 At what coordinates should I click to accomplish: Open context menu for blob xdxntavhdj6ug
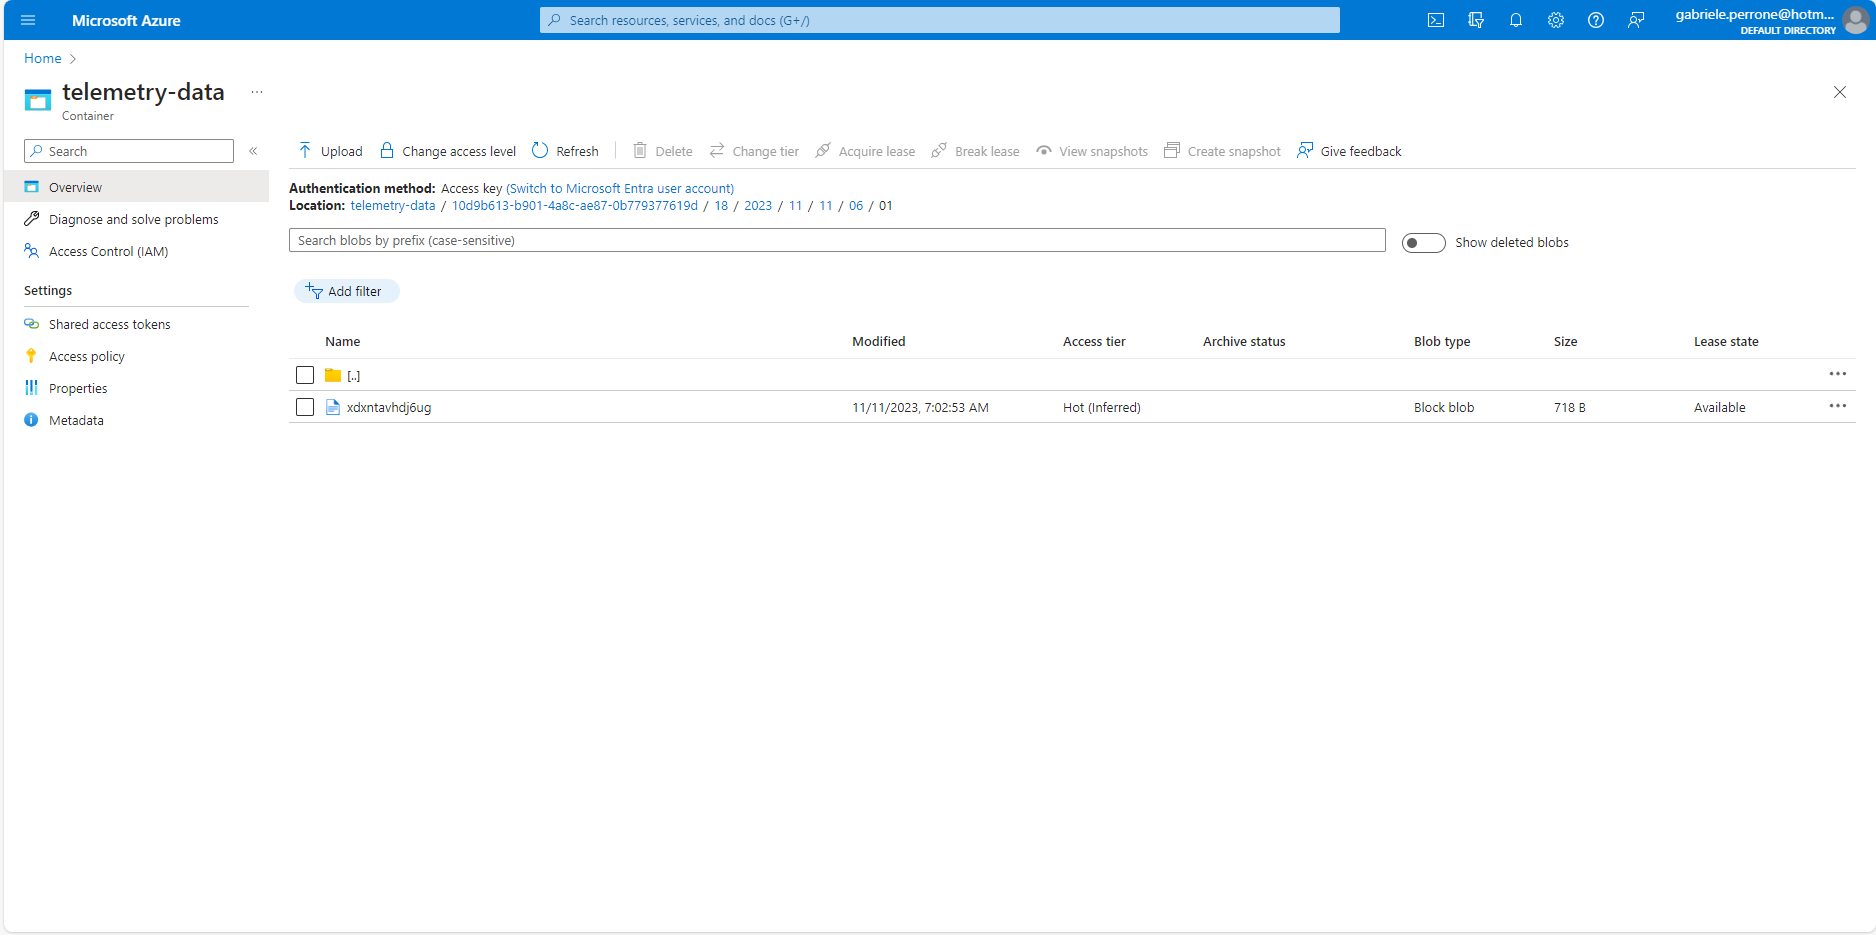point(1837,406)
